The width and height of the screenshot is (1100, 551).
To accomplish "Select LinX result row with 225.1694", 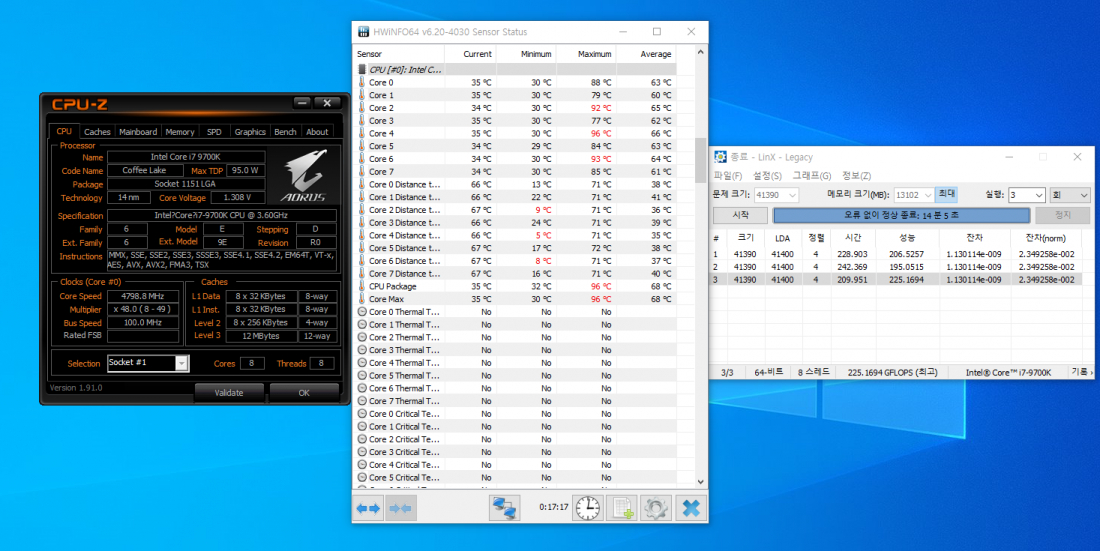I will (896, 279).
